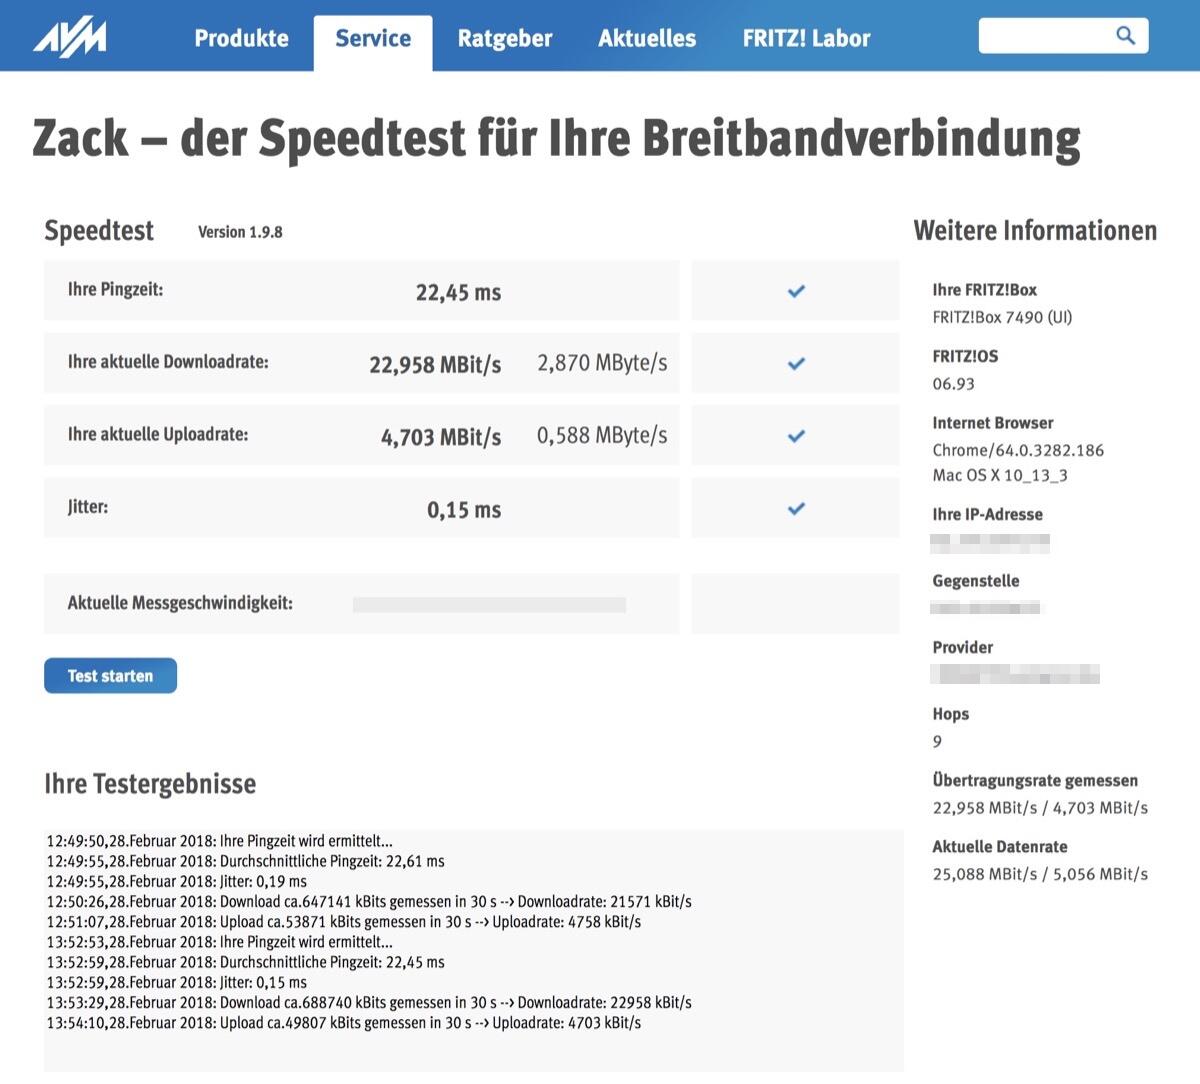Viewport: 1200px width, 1084px height.
Task: Open the Ratgeber navigation item
Action: 505,38
